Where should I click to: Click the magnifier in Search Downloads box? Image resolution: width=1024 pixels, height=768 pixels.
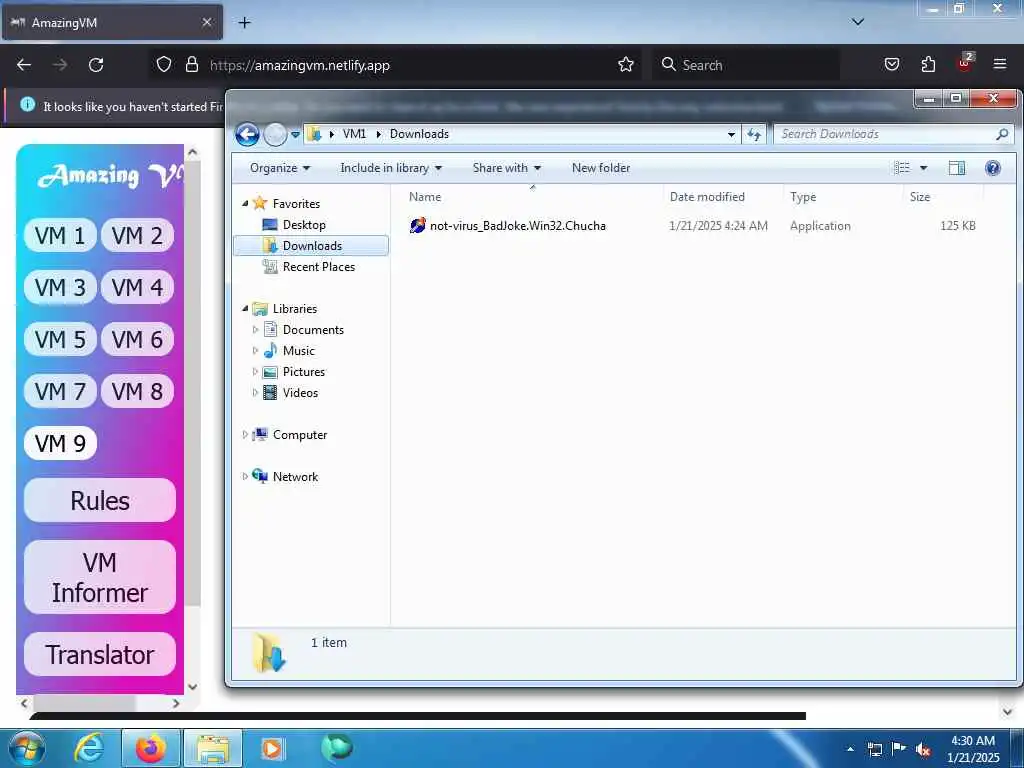[x=1002, y=134]
